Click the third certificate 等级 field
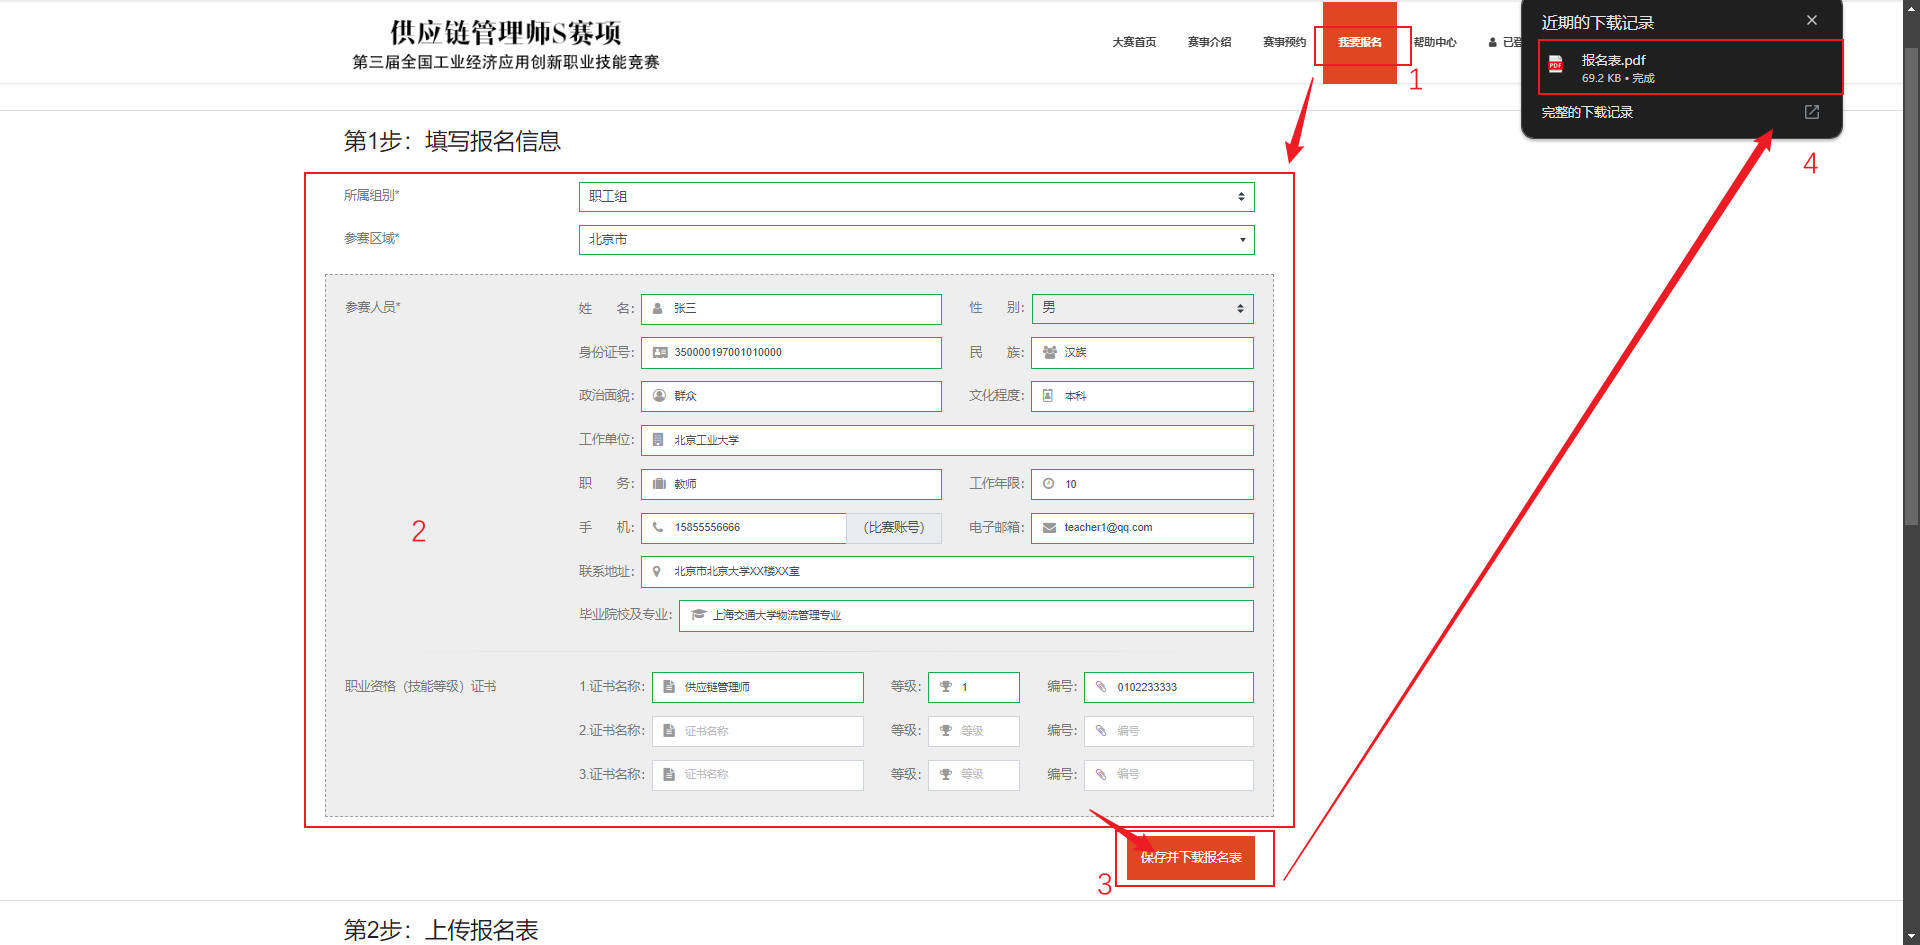 click(x=974, y=775)
